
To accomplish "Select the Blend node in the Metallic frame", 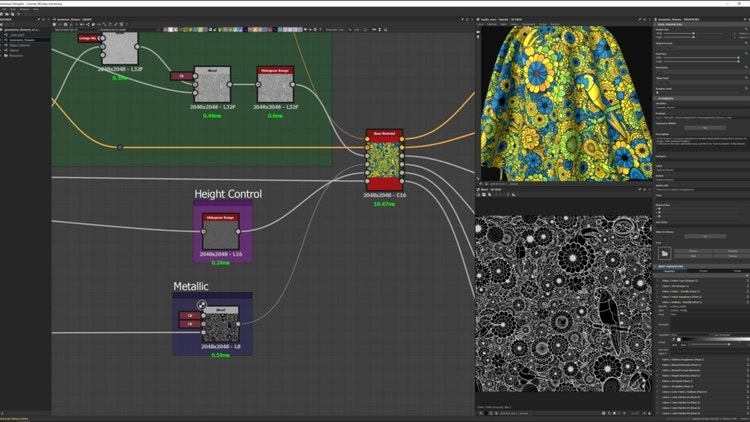I will click(221, 322).
